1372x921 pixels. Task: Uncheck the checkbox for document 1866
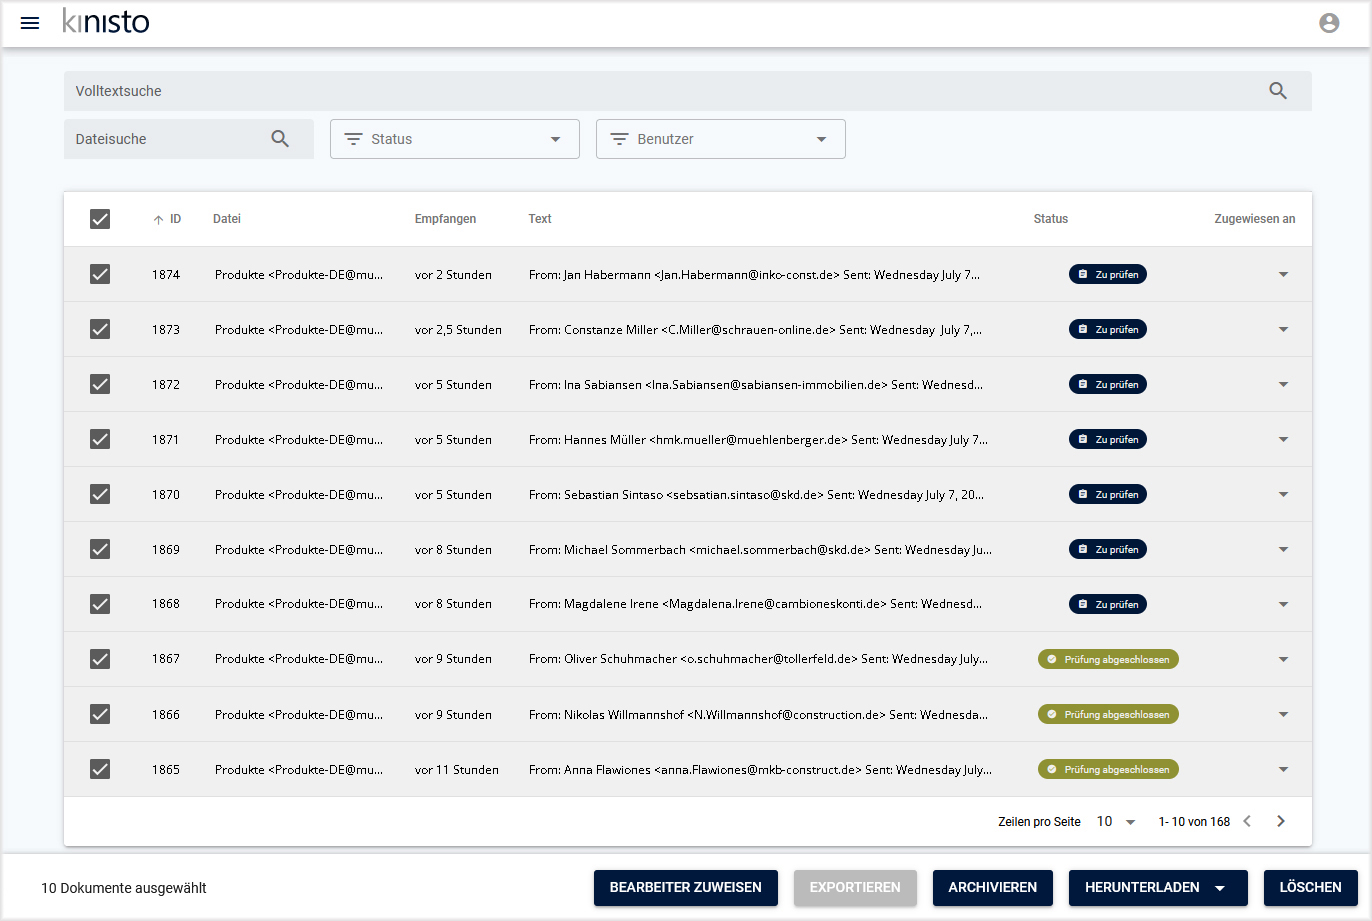click(x=100, y=714)
